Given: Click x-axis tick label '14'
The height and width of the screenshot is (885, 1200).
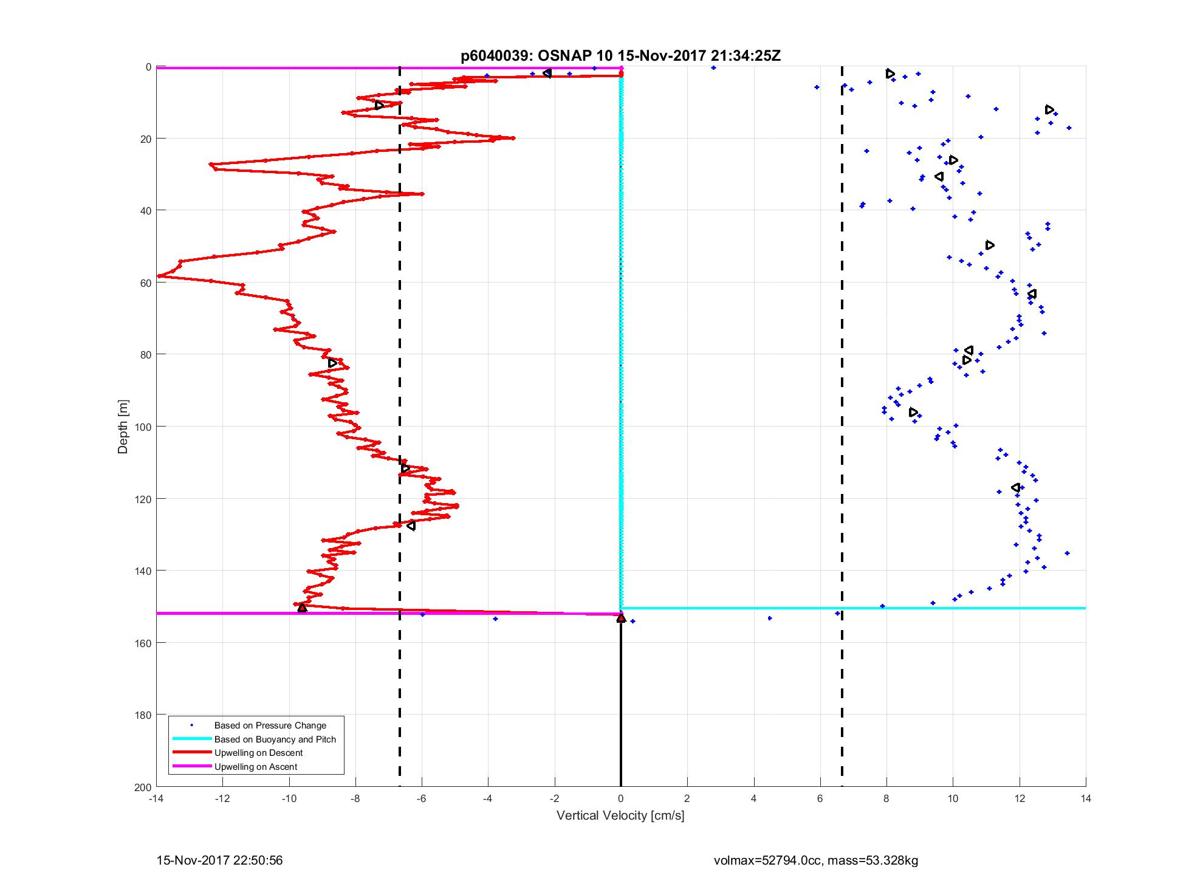Looking at the screenshot, I should pyautogui.click(x=1086, y=799).
